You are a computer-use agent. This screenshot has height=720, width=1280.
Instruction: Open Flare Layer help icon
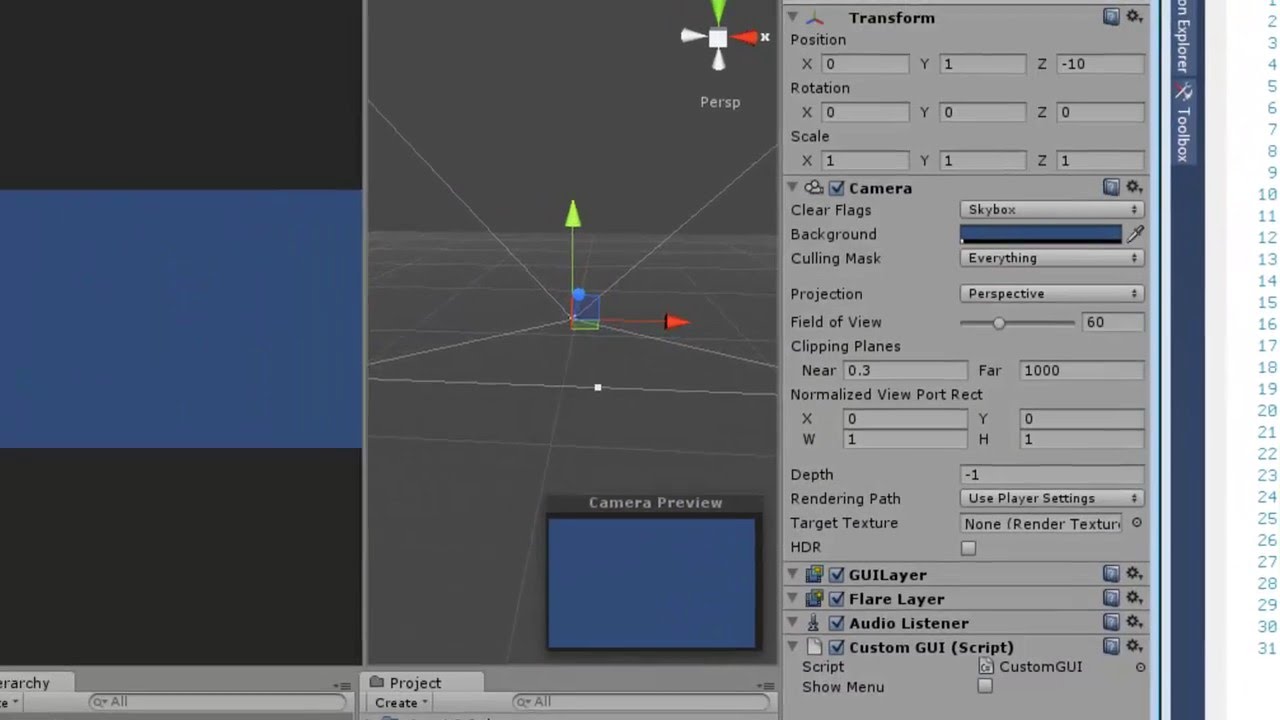1111,598
